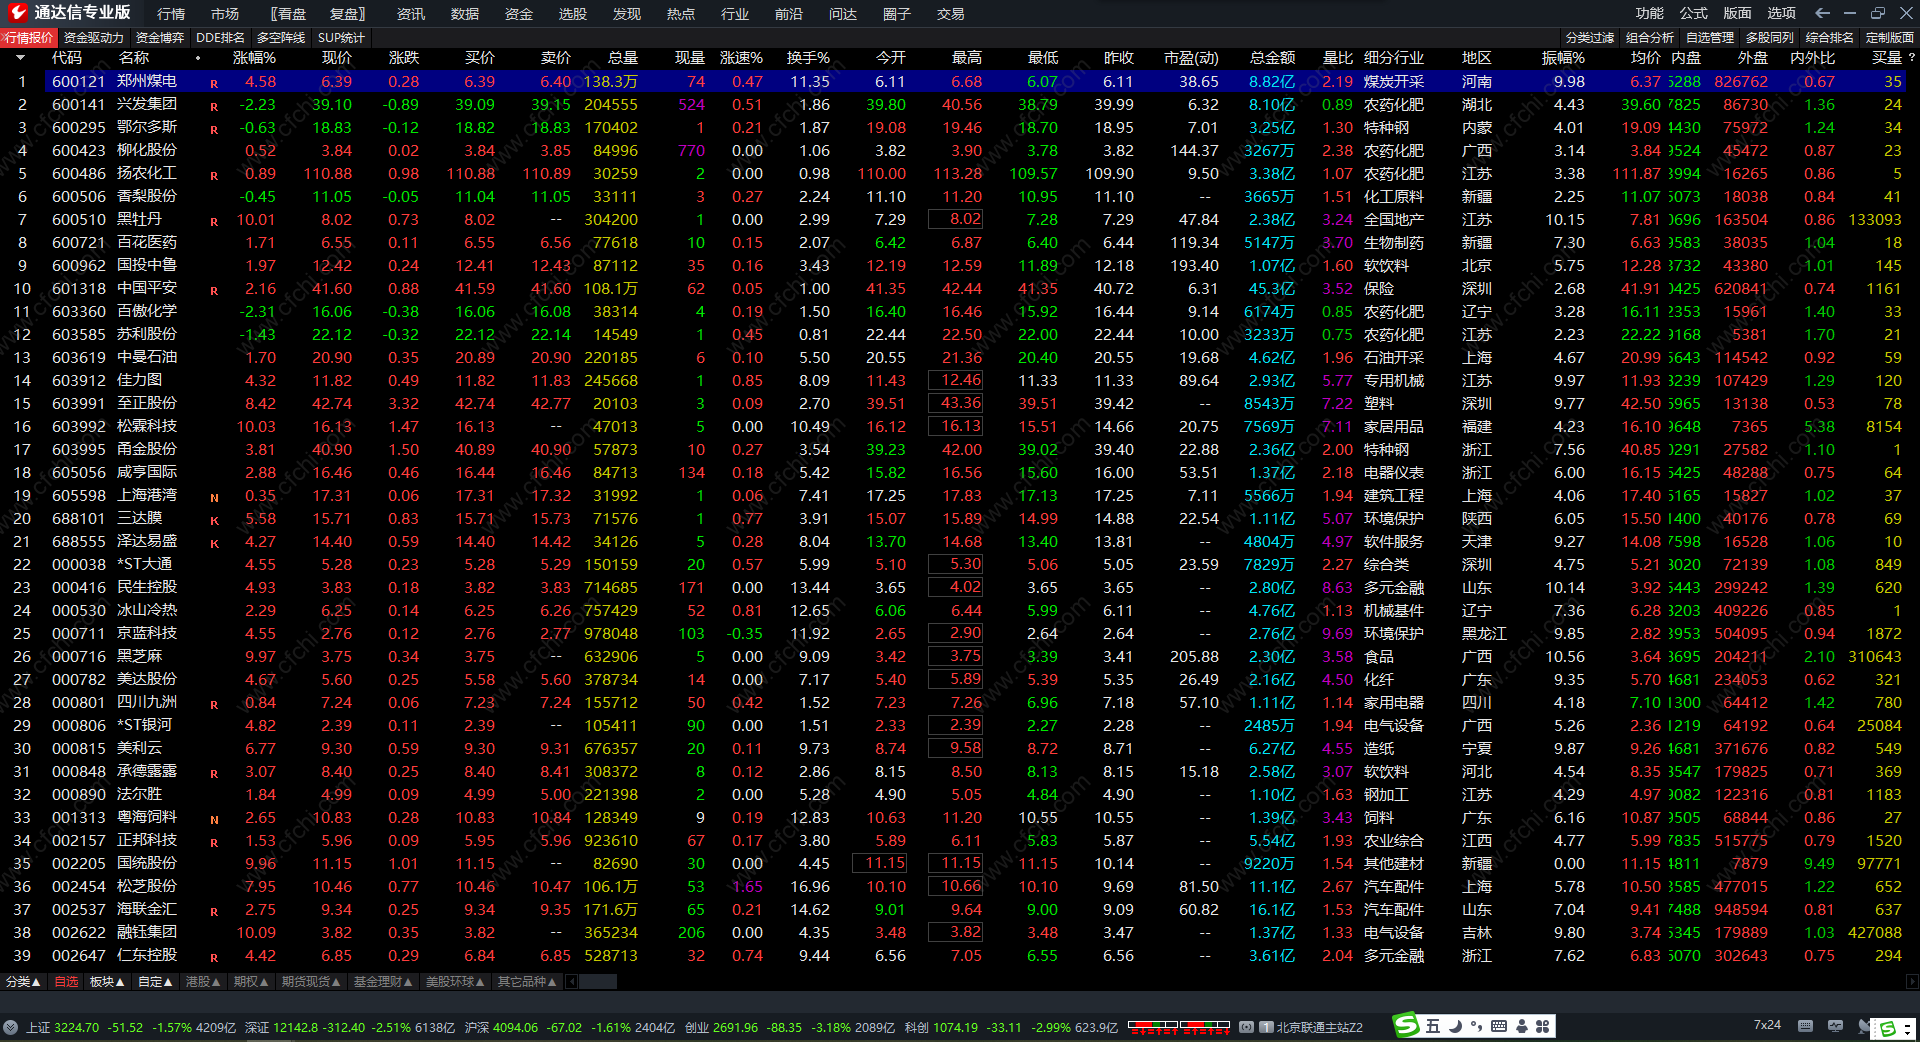Click Sogou user account icon
Viewport: 1920px width, 1042px height.
coord(1521,1026)
